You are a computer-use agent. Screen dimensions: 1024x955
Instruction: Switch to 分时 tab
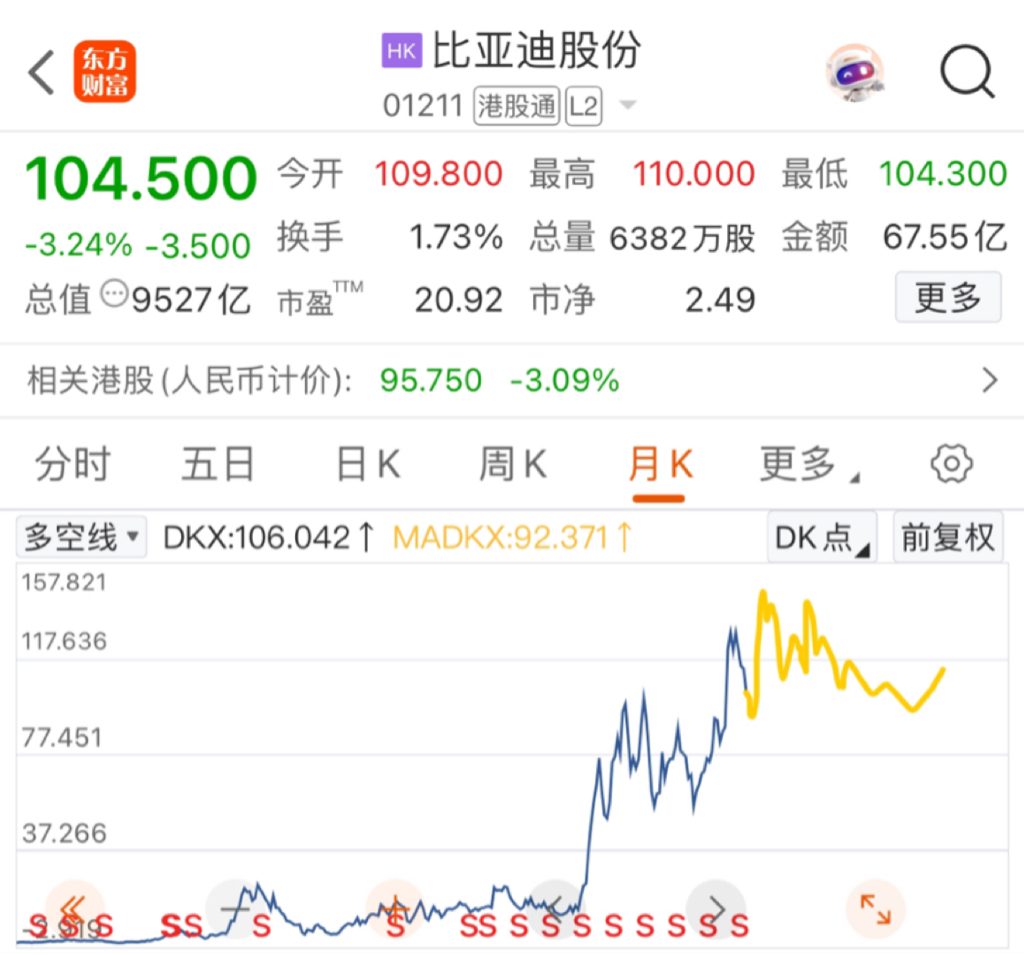click(x=72, y=464)
